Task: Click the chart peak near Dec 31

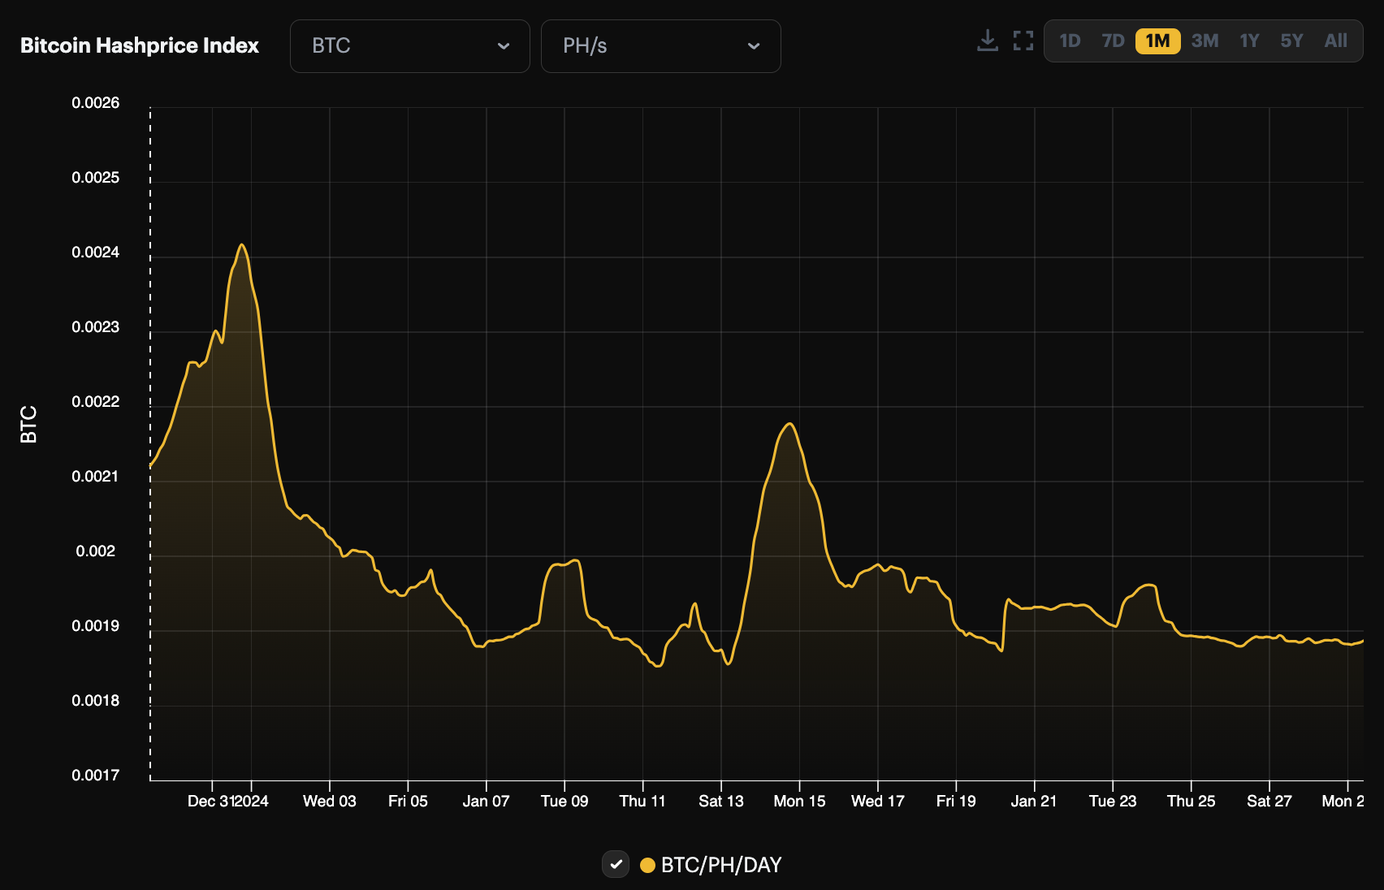Action: 242,245
